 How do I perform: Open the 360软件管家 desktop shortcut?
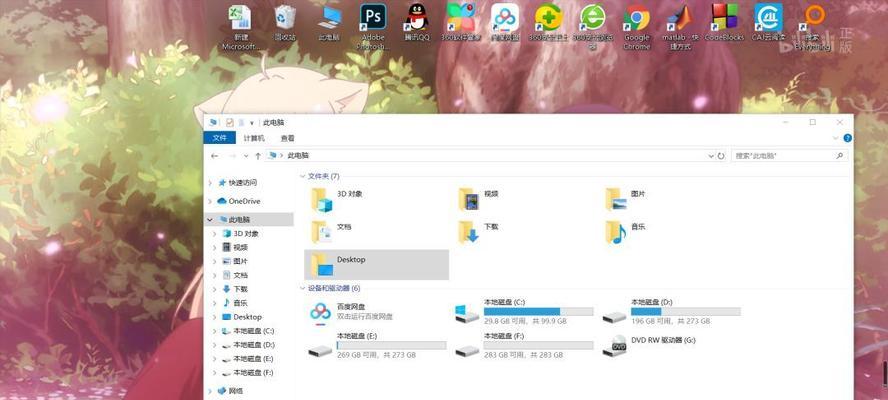pos(460,23)
